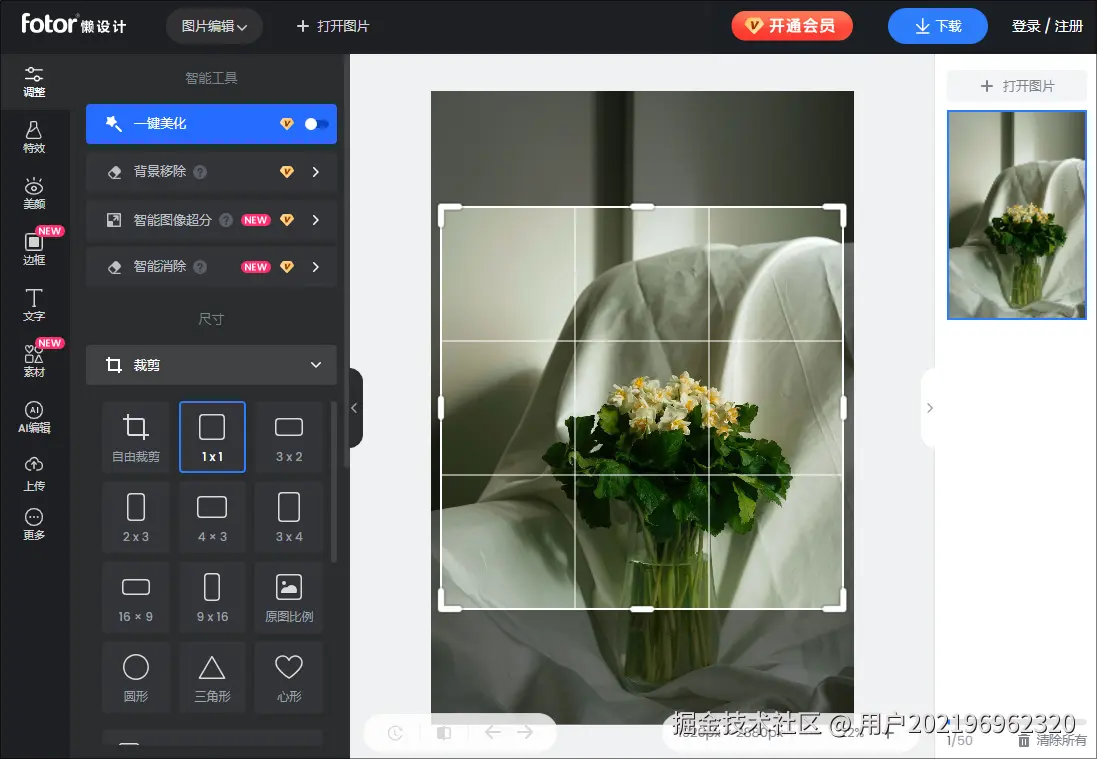Click the help icon next to 智能消除
This screenshot has height=759, width=1097.
click(200, 267)
